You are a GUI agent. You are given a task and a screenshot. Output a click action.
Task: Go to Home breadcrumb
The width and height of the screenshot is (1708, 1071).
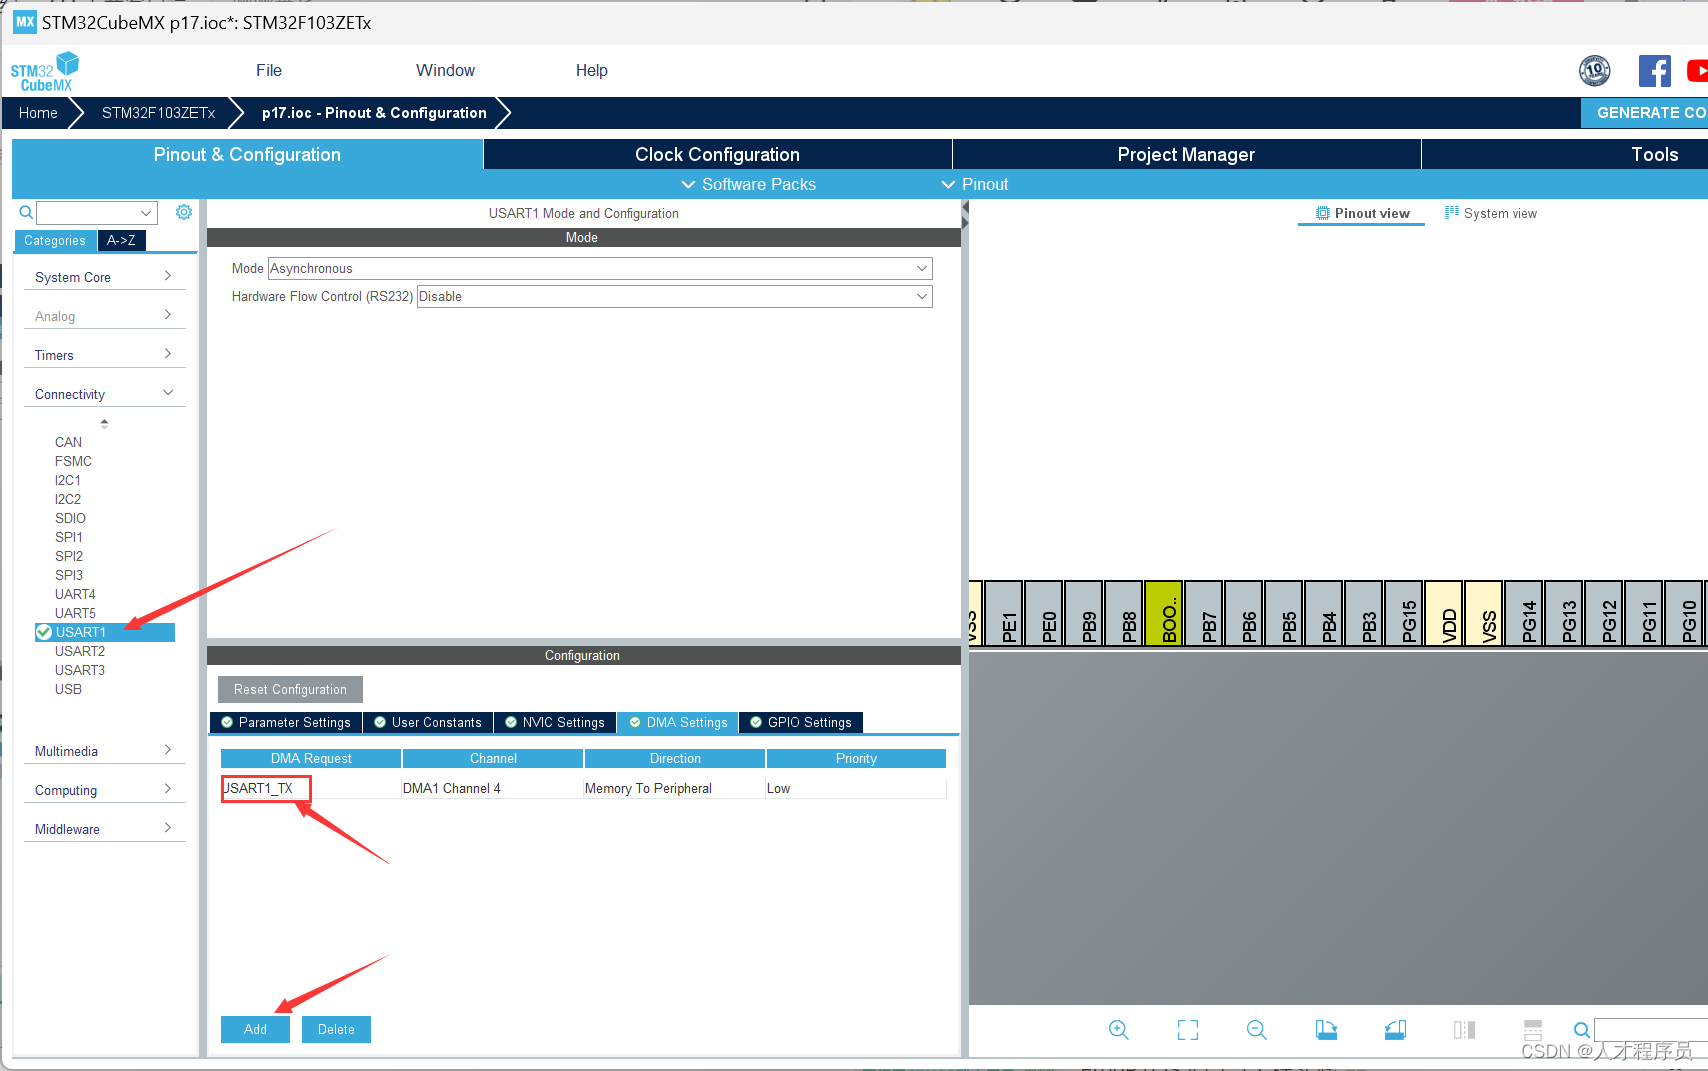(38, 112)
